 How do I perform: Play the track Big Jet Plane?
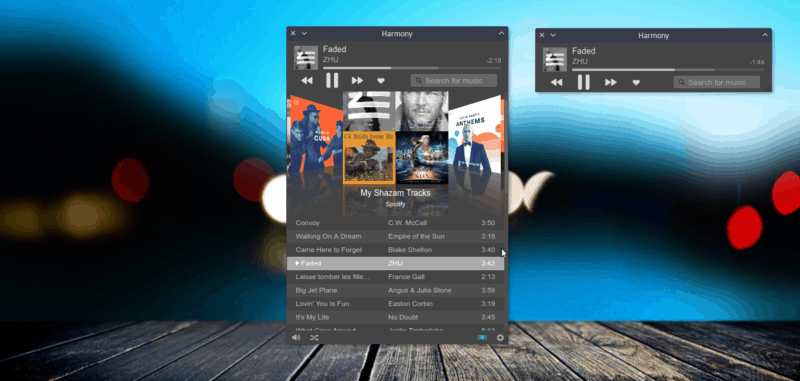316,290
